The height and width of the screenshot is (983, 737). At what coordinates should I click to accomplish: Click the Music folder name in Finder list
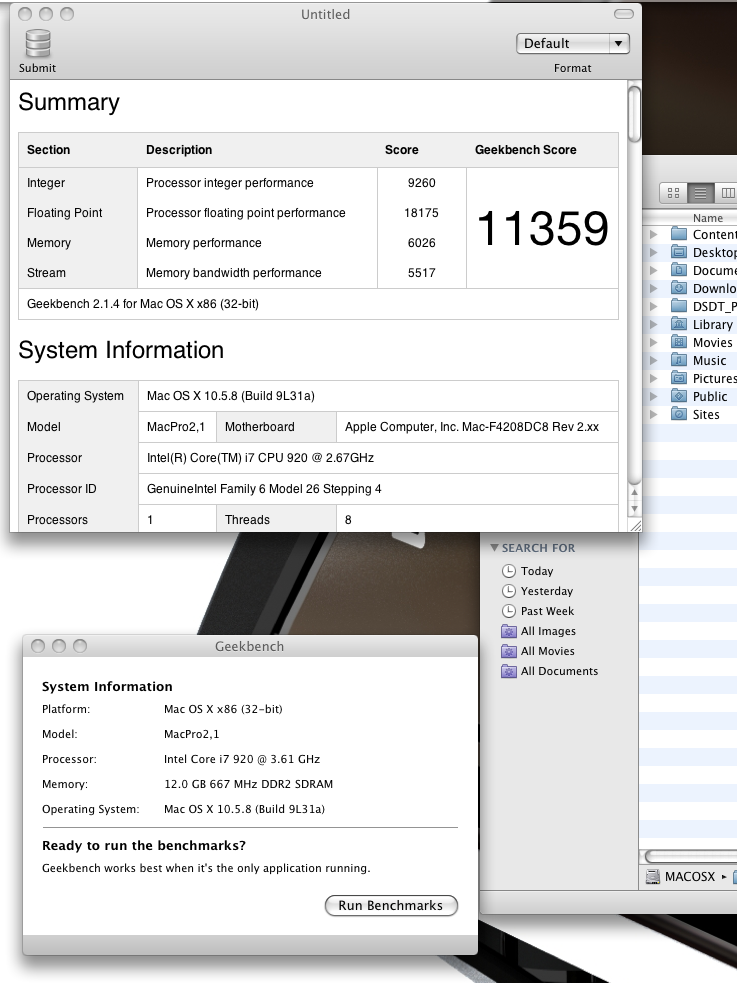(709, 360)
